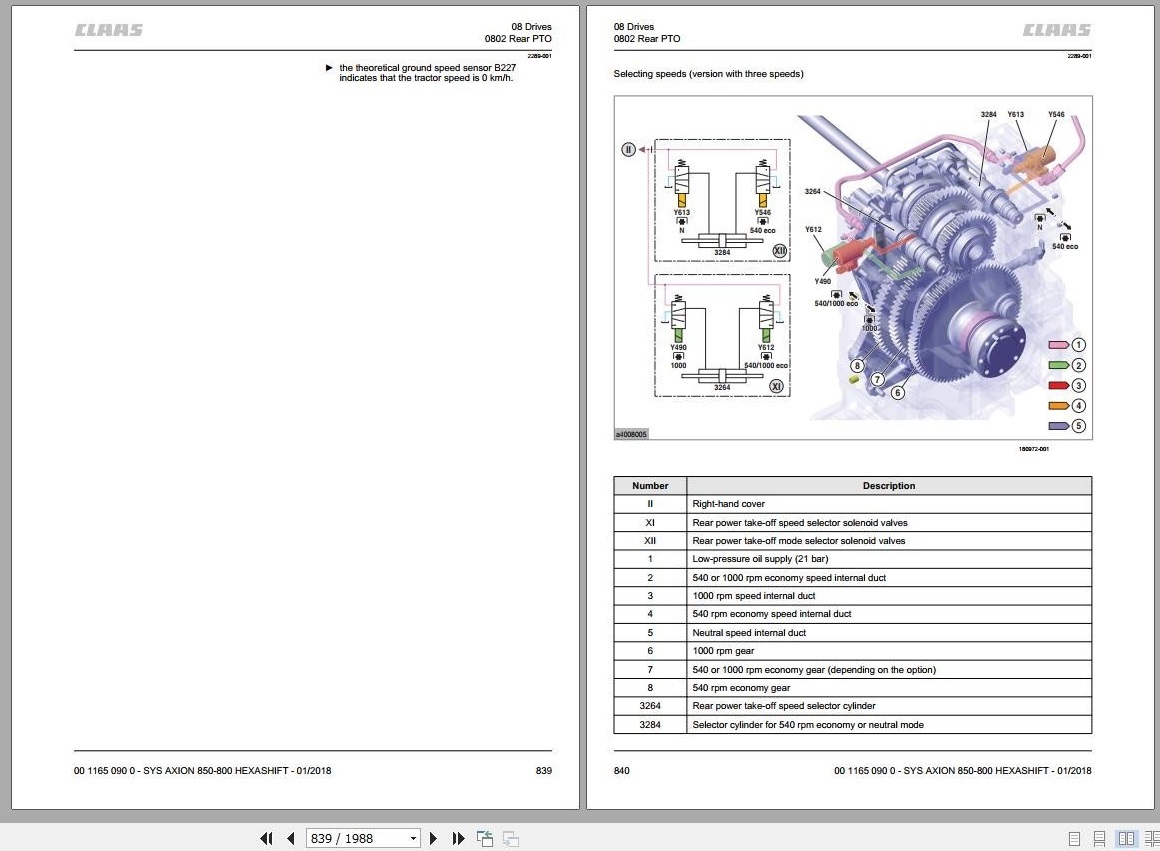The width and height of the screenshot is (1160, 851).
Task: Click the Description table header
Action: coord(888,485)
